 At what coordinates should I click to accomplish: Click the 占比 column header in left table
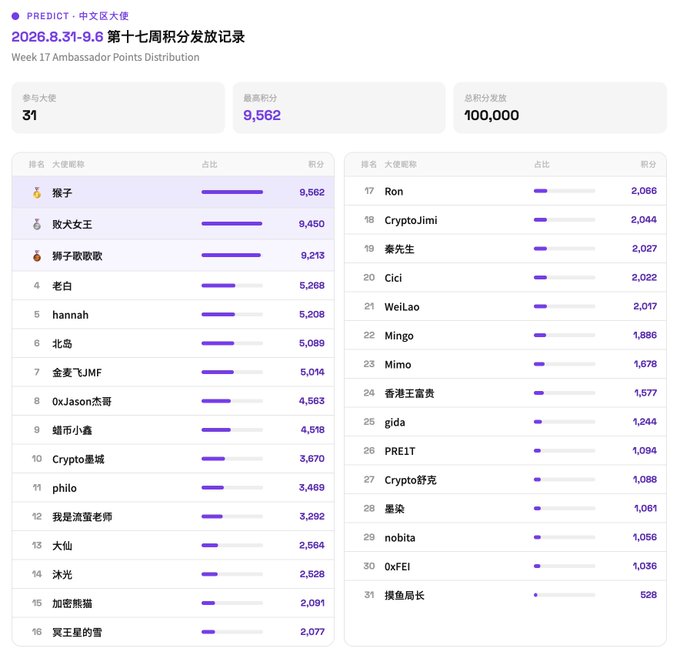pos(209,164)
